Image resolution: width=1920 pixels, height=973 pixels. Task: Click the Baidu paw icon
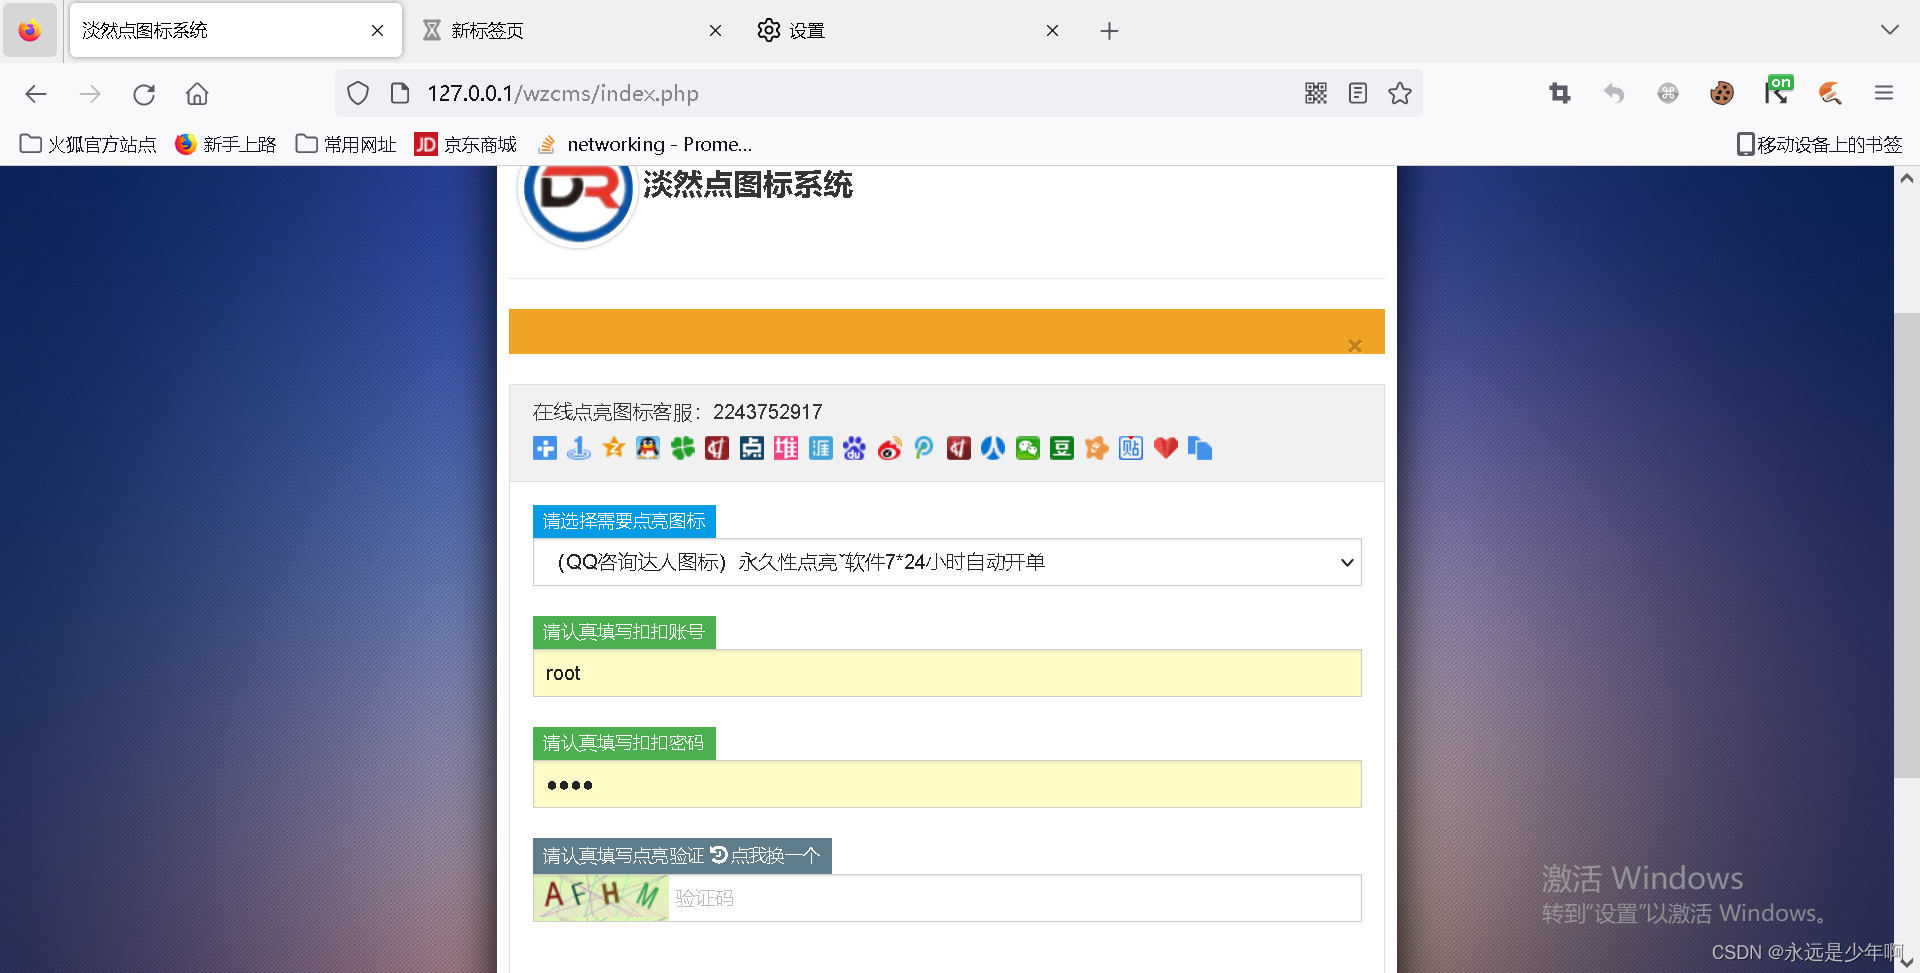(x=855, y=448)
